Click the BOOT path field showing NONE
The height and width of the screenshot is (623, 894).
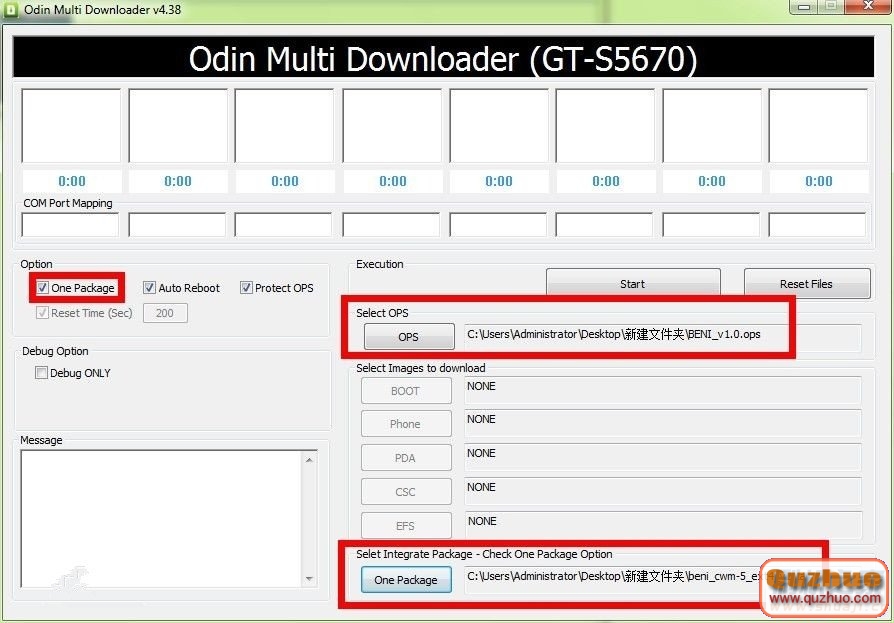[x=663, y=390]
